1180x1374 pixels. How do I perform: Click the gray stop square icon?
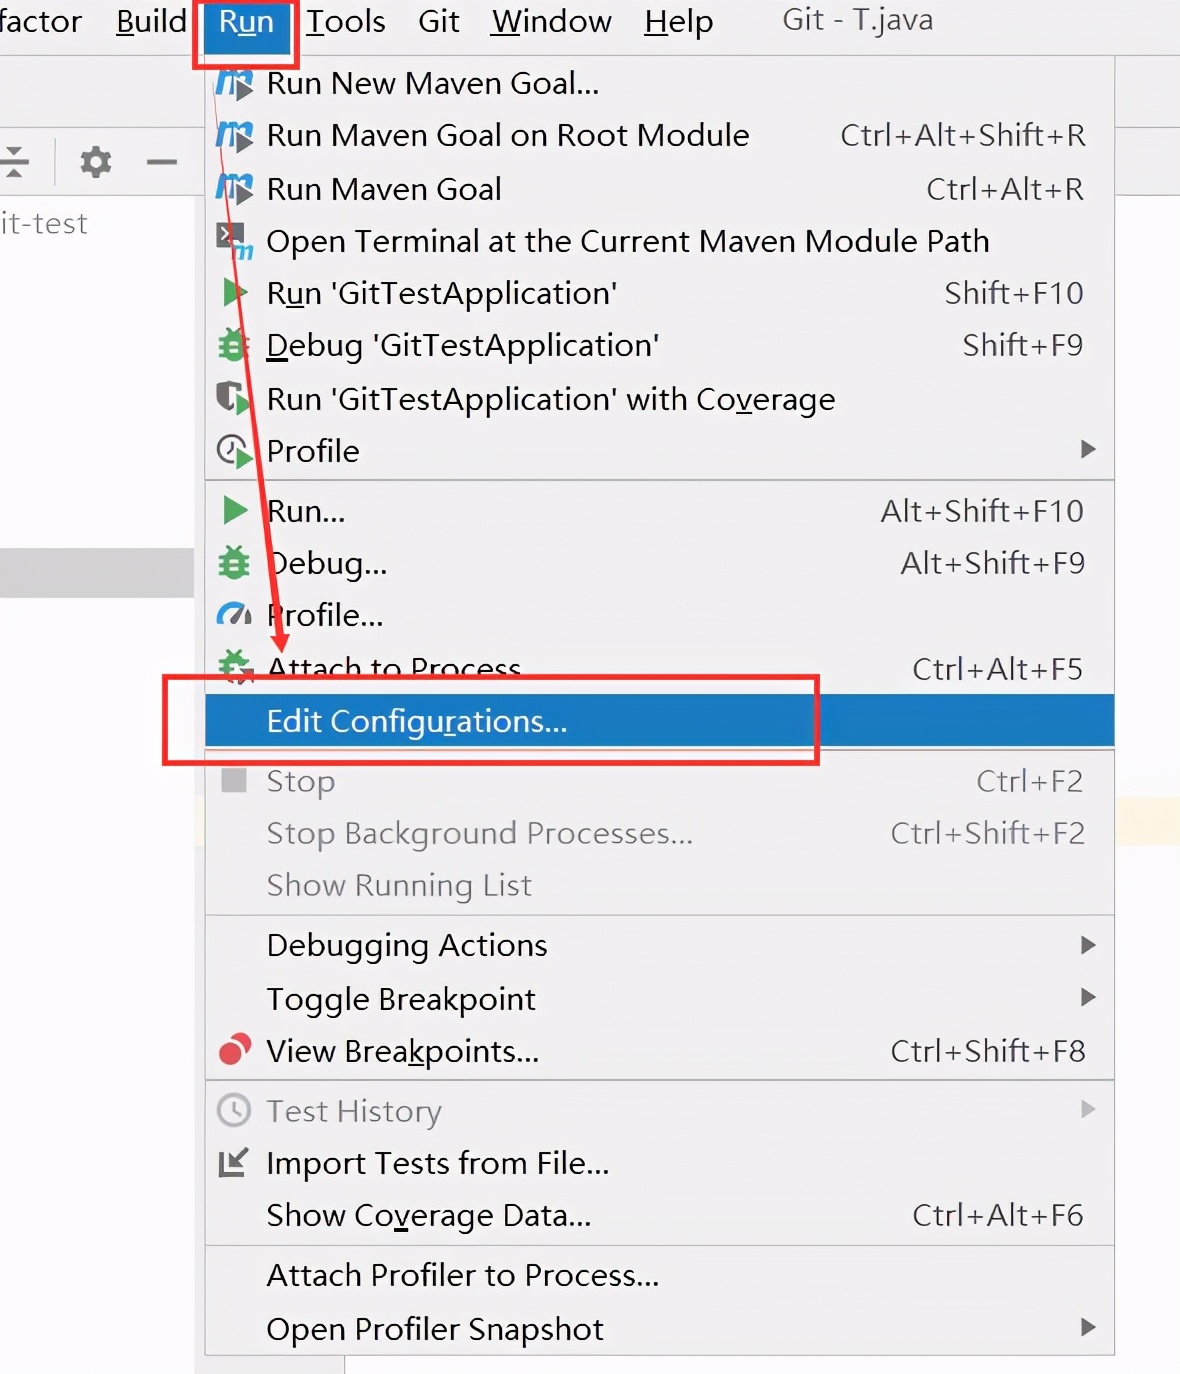[234, 780]
